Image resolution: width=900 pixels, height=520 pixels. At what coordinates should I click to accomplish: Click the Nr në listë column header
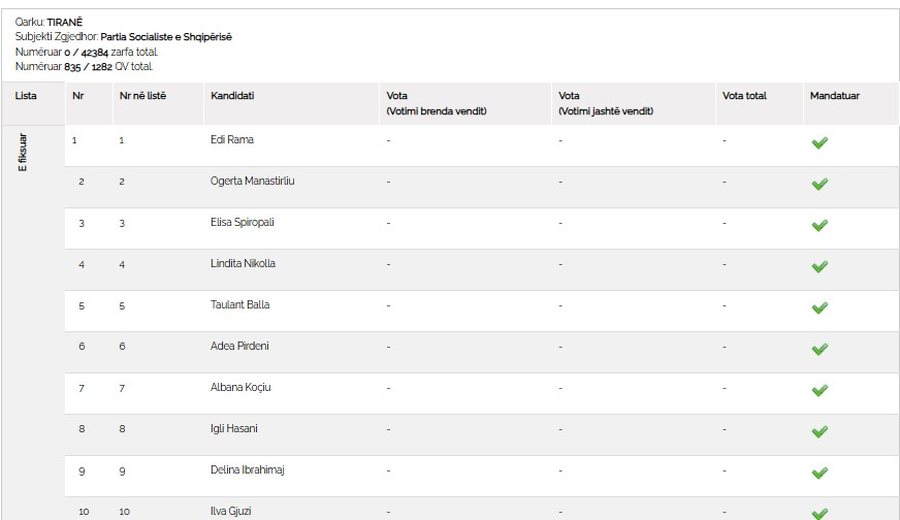coord(142,96)
